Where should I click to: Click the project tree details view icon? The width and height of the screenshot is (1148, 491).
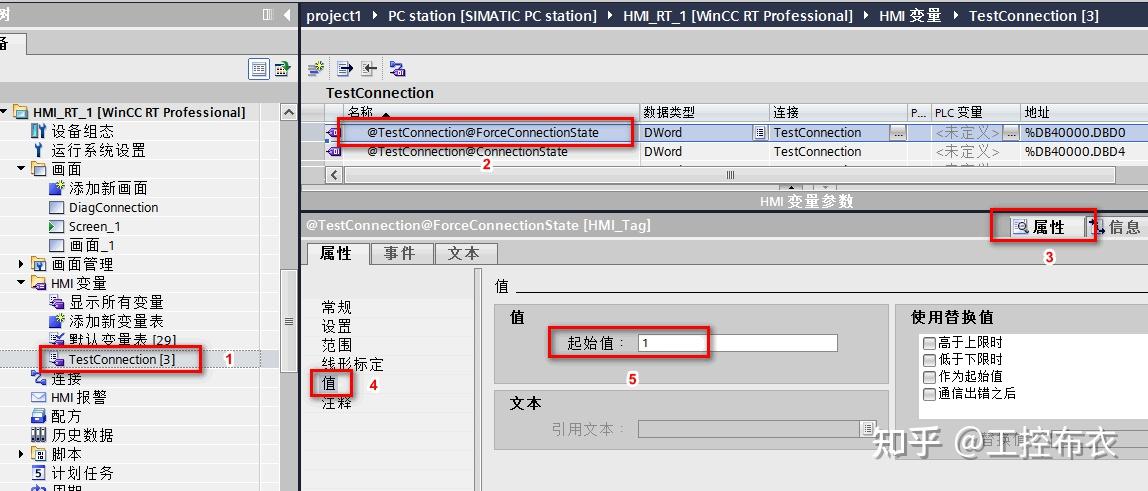click(x=258, y=70)
